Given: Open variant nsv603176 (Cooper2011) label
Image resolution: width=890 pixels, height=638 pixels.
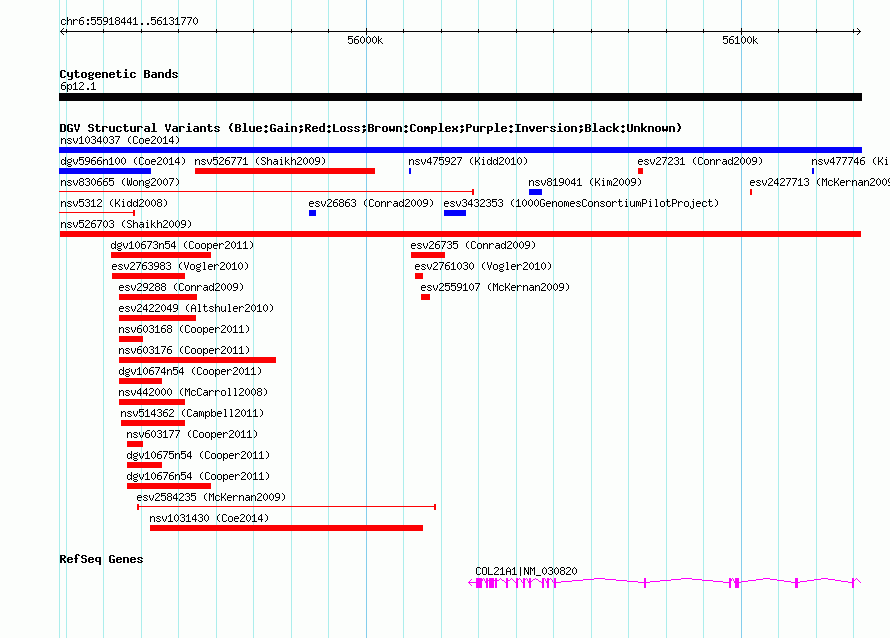Looking at the screenshot, I should (184, 350).
